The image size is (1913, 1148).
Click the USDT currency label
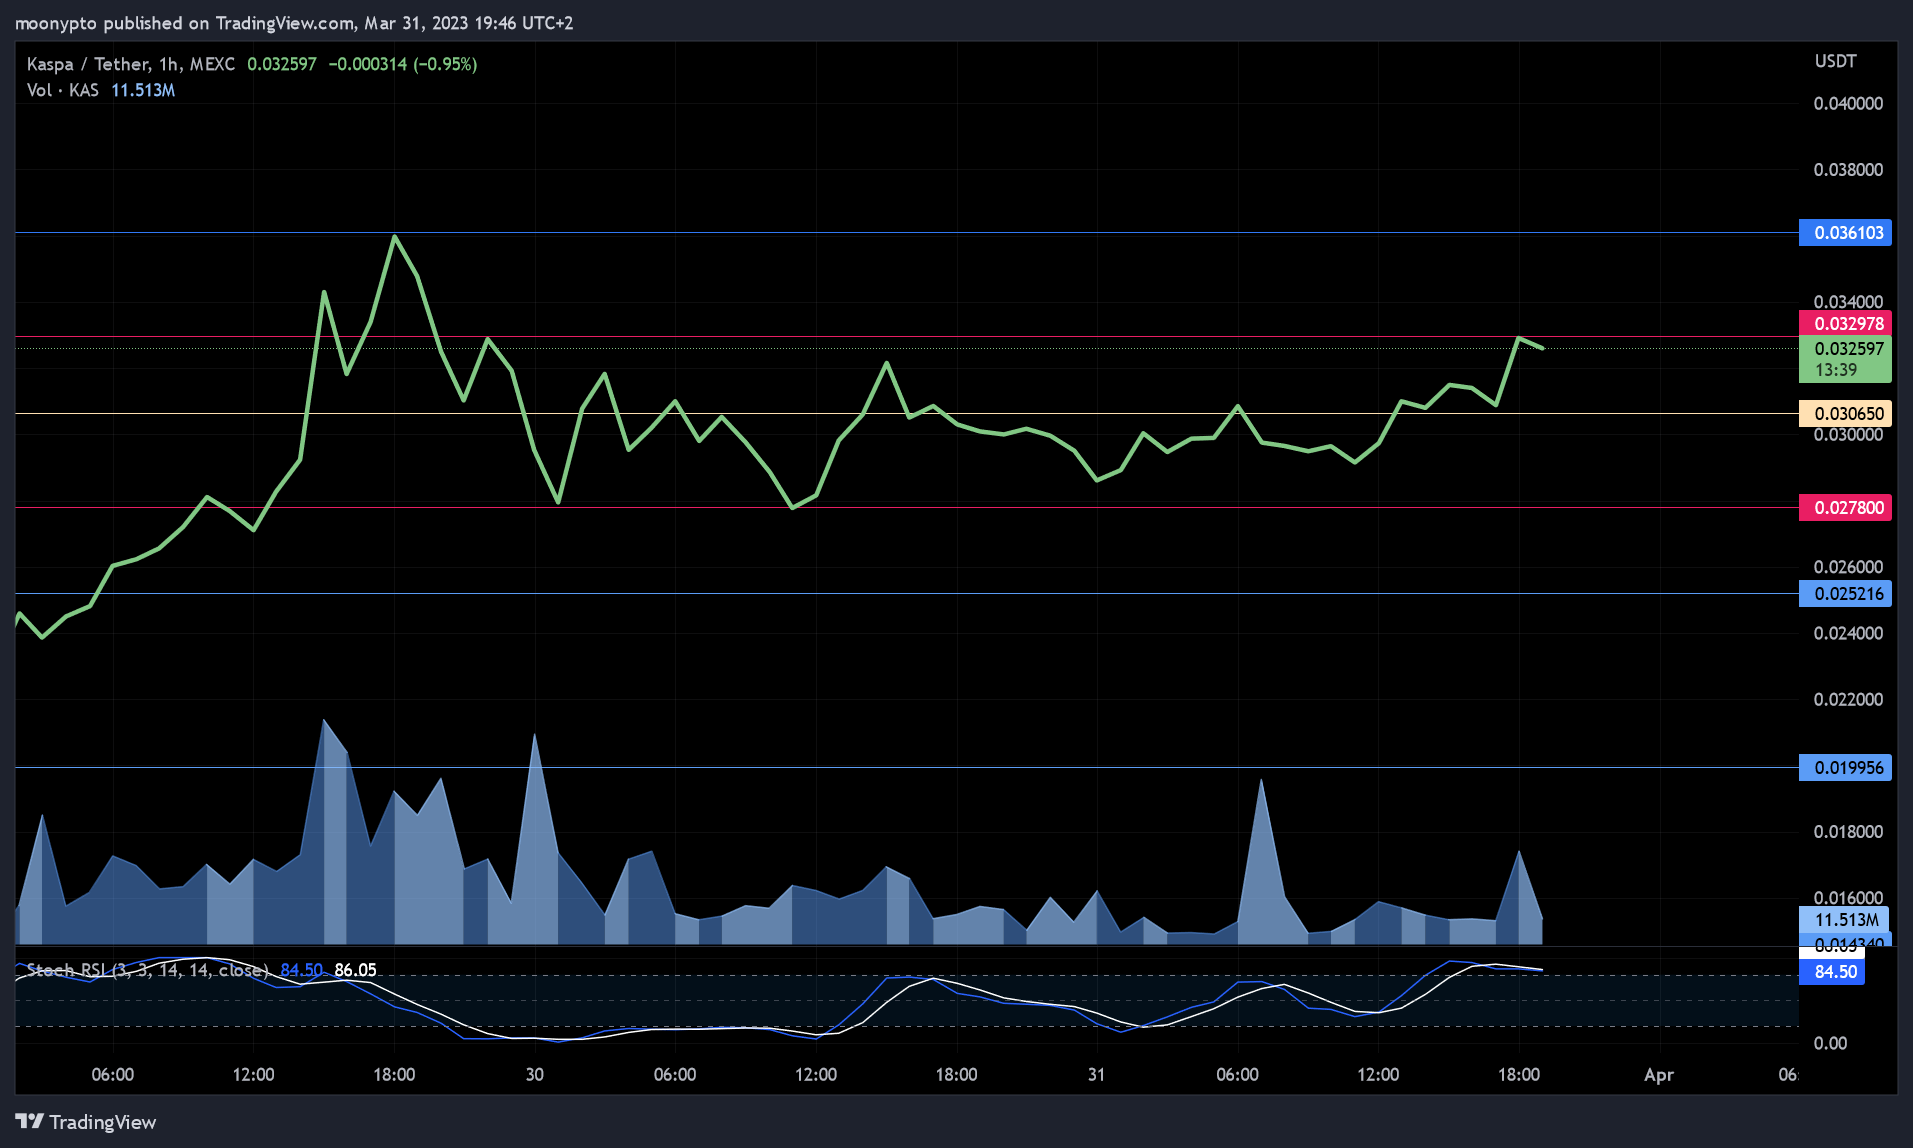(1835, 61)
